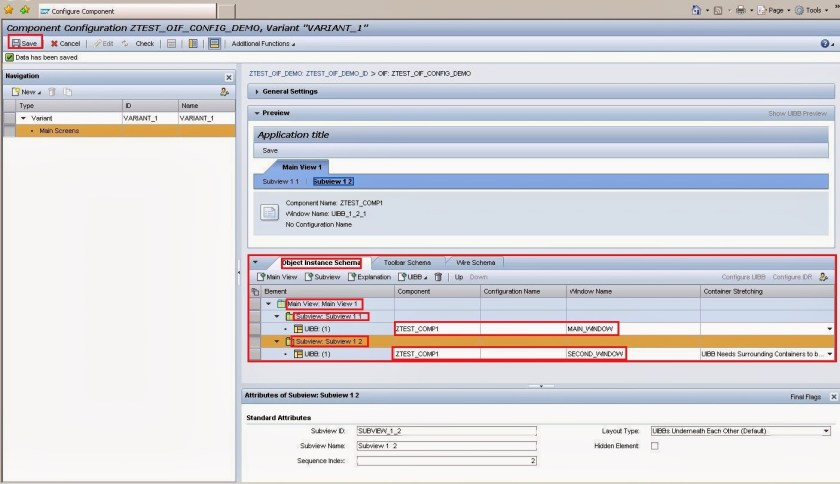Click the personalize icon in Navigation panel
840x484 pixels.
[x=225, y=91]
